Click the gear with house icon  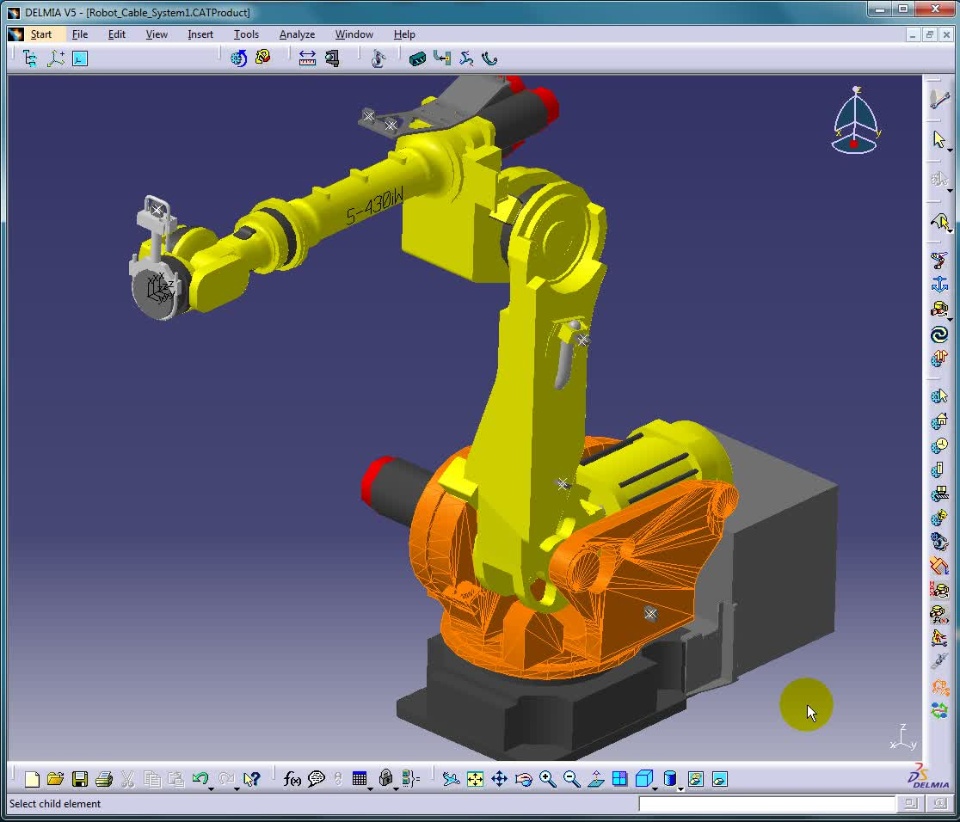pyautogui.click(x=939, y=421)
